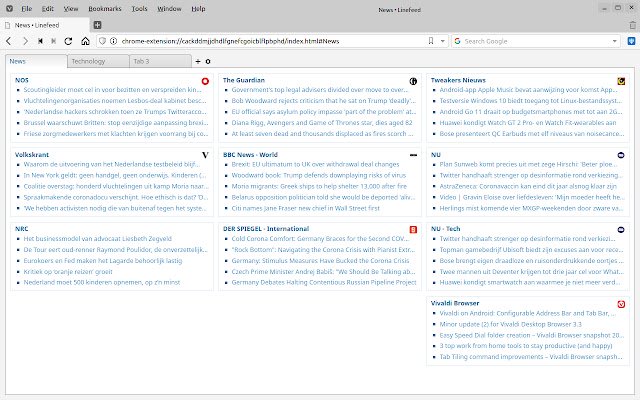Open the File menu

[x=27, y=9]
